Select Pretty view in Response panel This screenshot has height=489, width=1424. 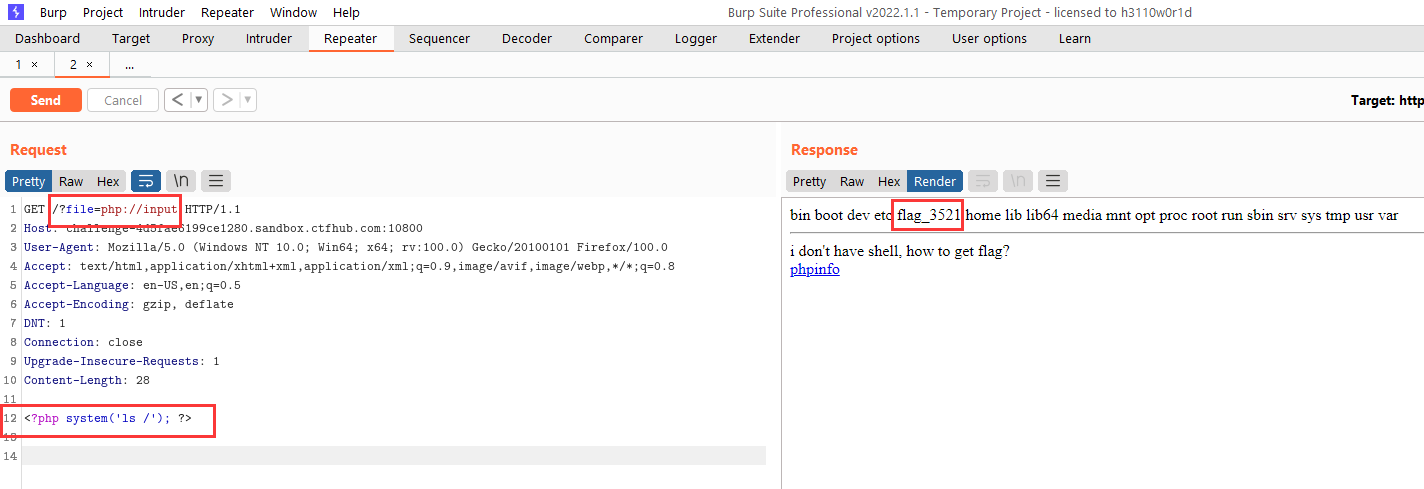pyautogui.click(x=810, y=181)
